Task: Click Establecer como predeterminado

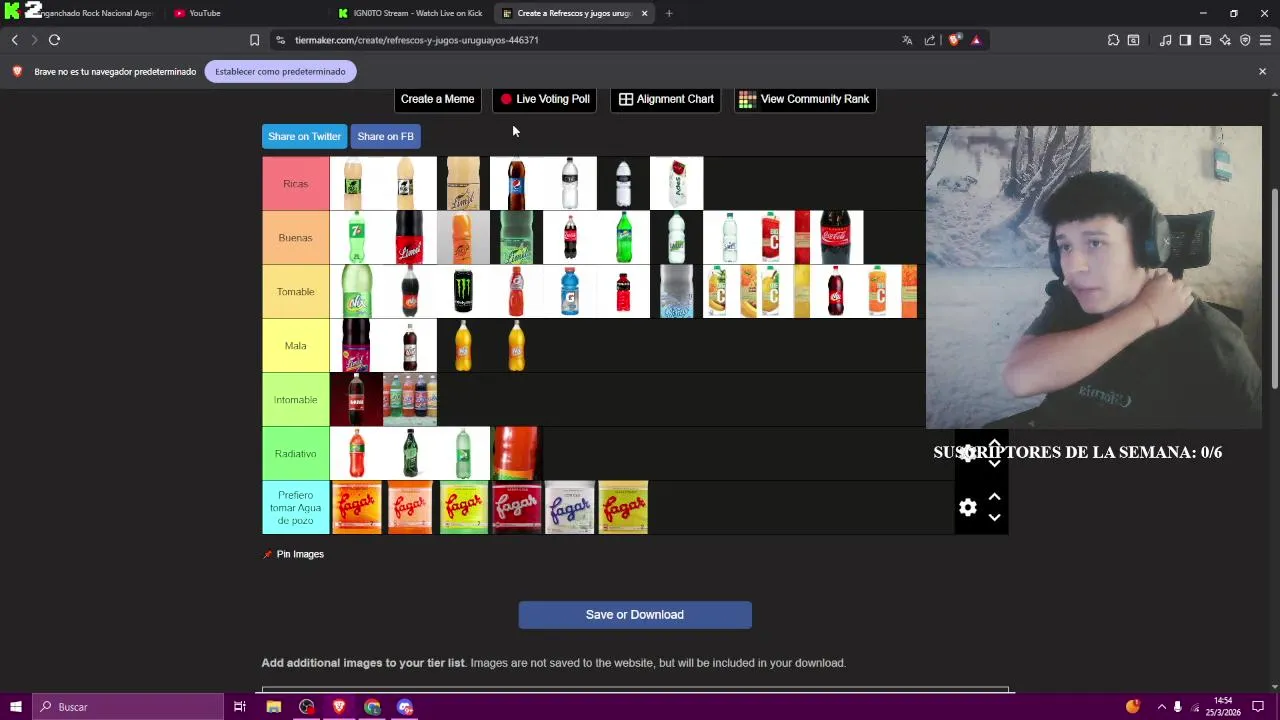Action: (x=280, y=71)
